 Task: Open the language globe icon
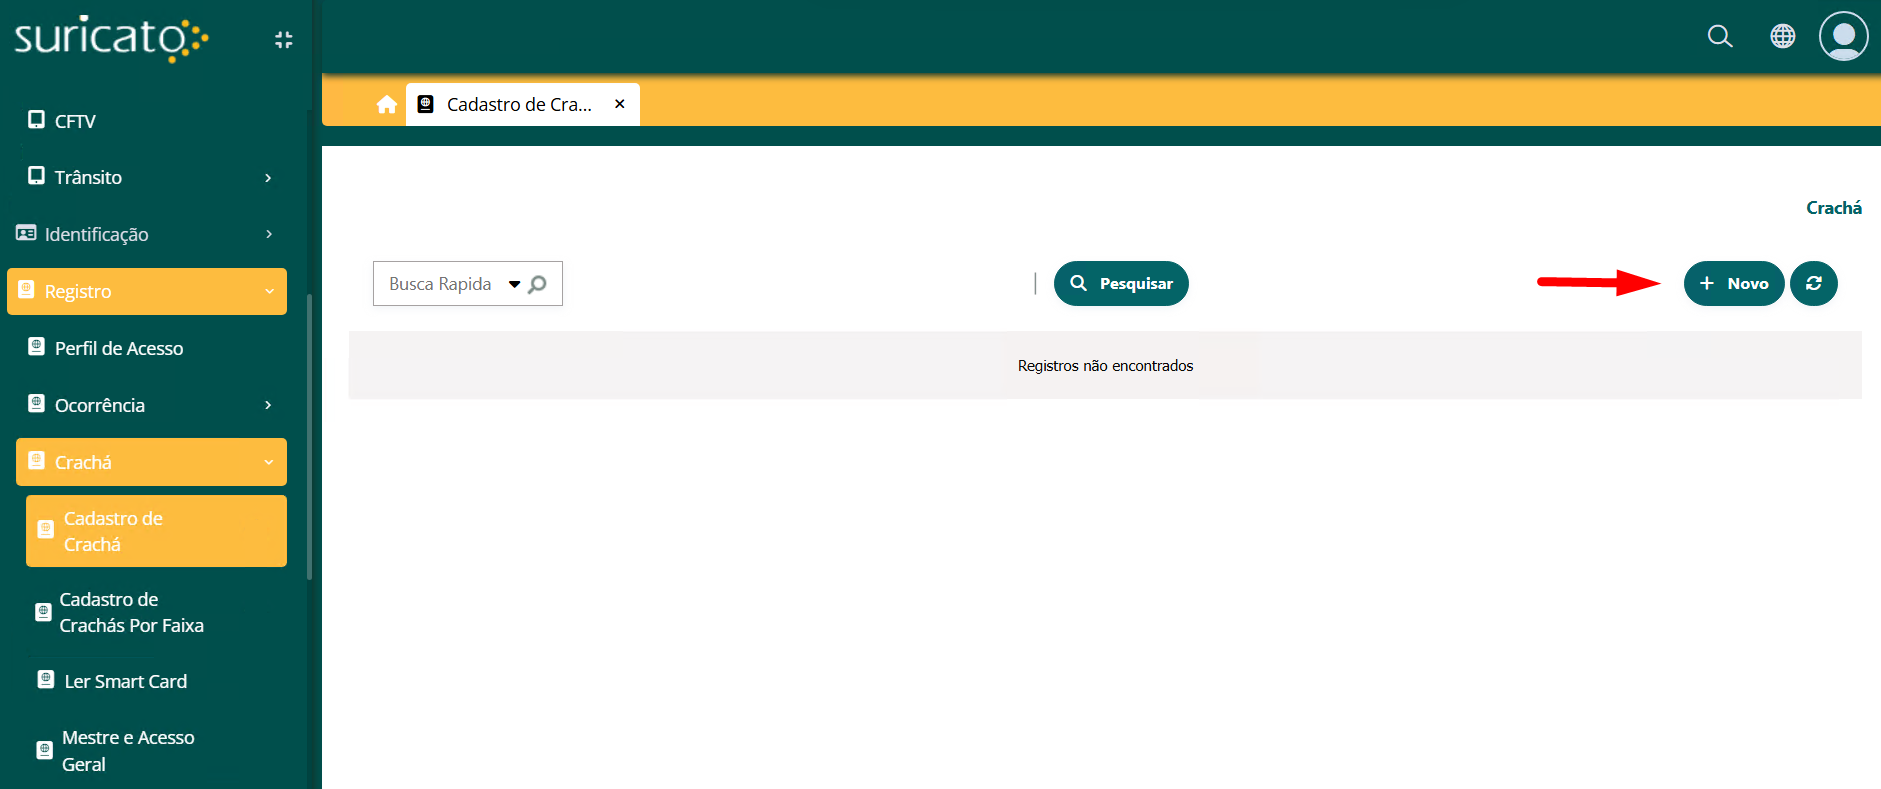click(1782, 36)
